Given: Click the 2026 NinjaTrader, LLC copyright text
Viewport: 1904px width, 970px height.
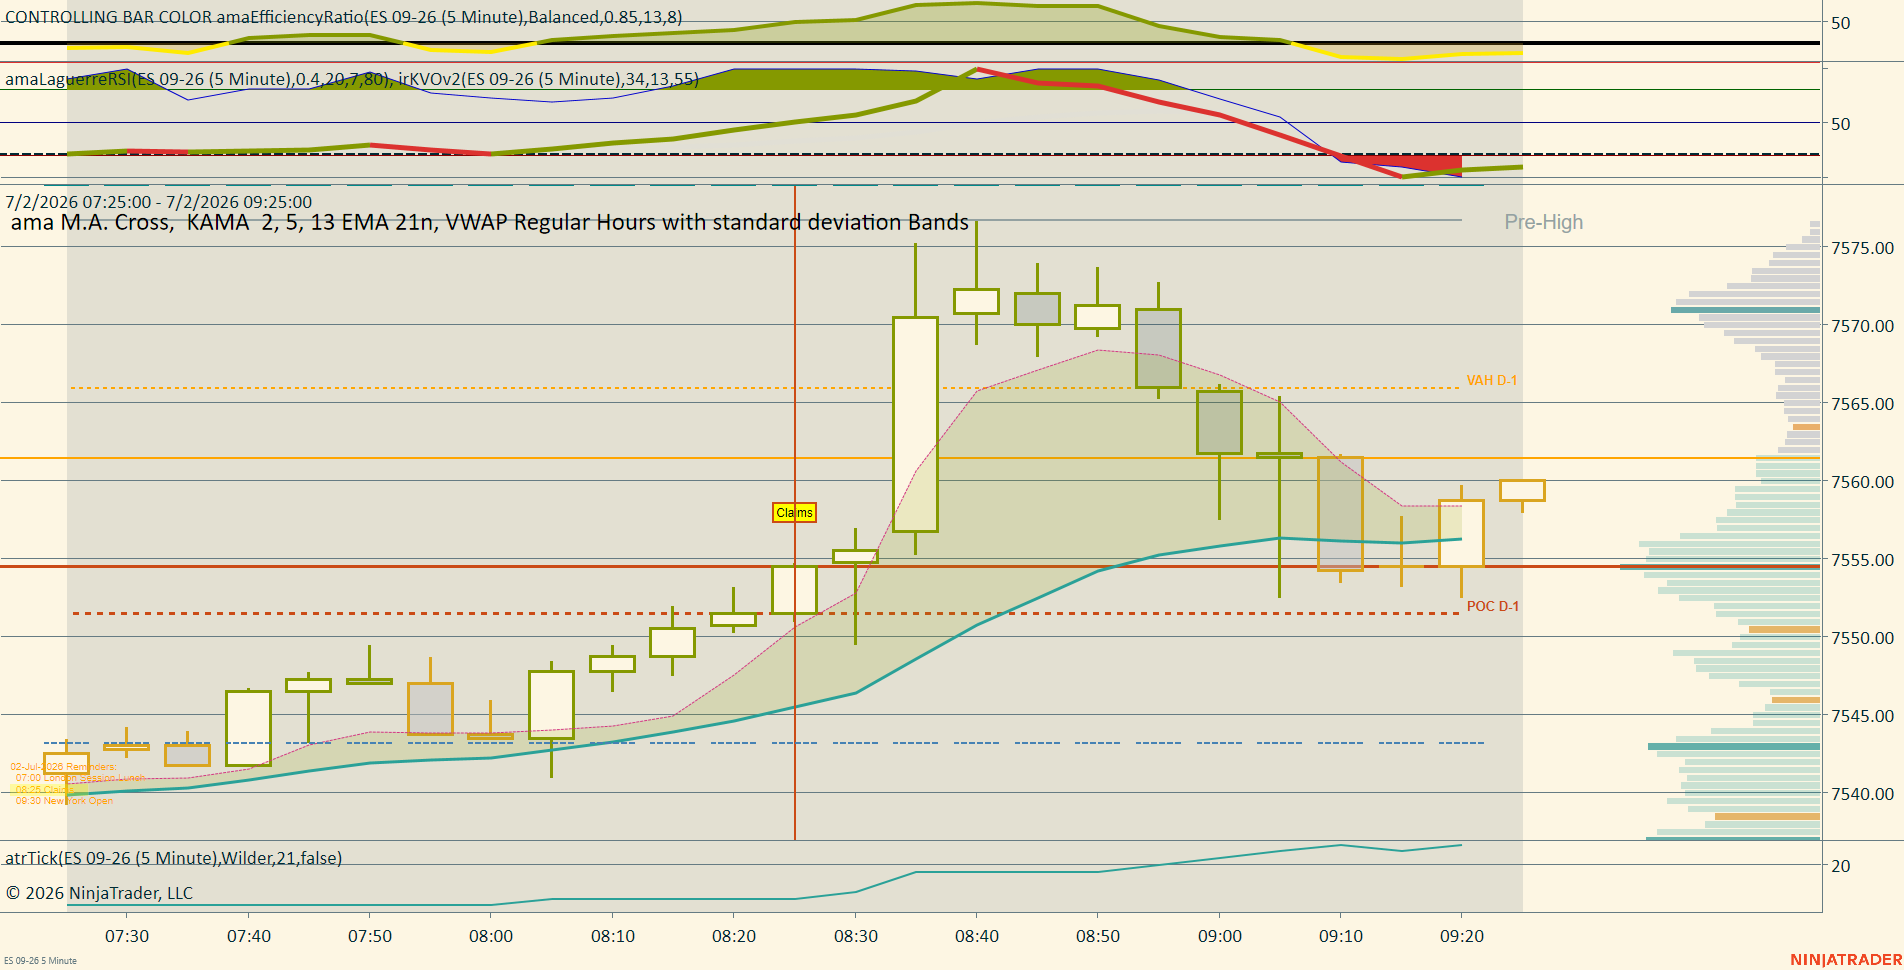Looking at the screenshot, I should 99,893.
